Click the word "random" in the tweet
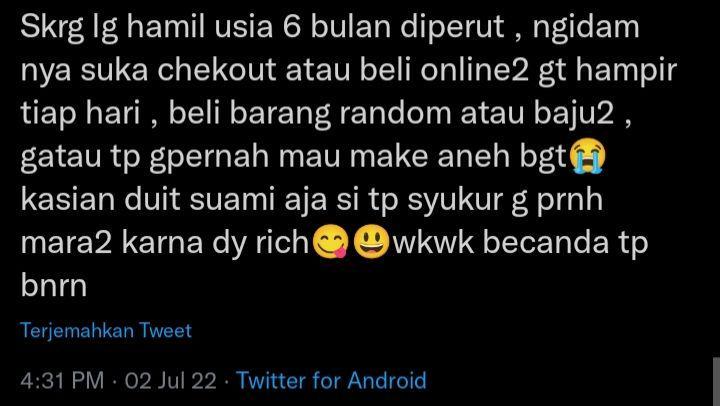This screenshot has width=720, height=406. (395, 113)
